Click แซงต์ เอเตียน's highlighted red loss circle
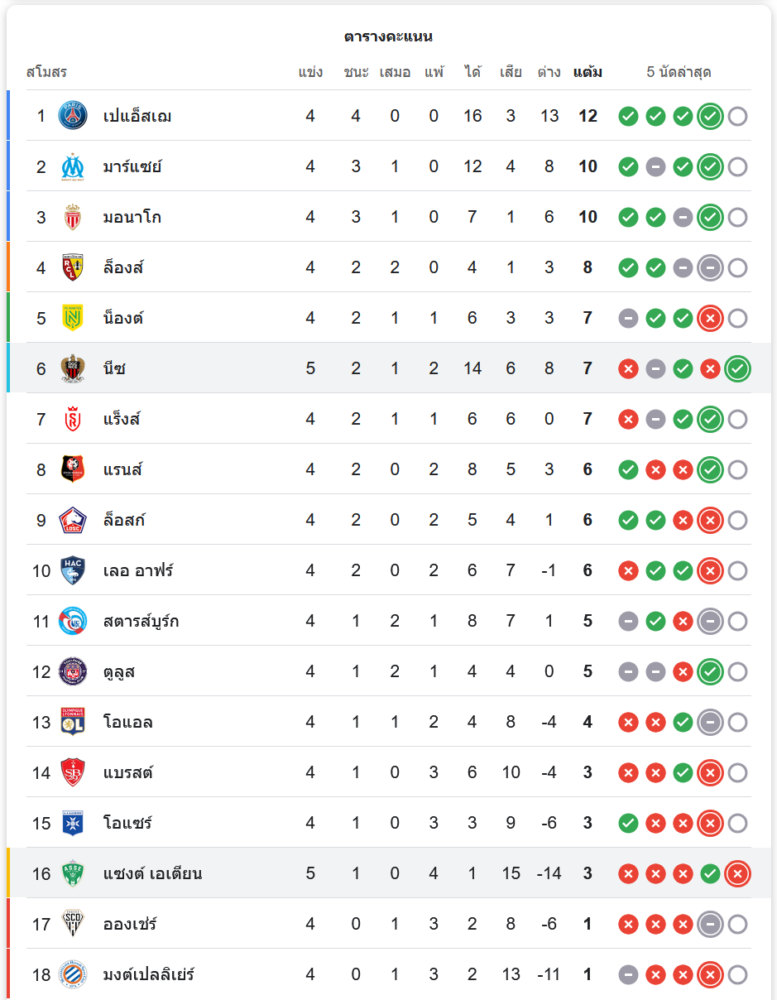This screenshot has width=777, height=1000. click(x=737, y=874)
